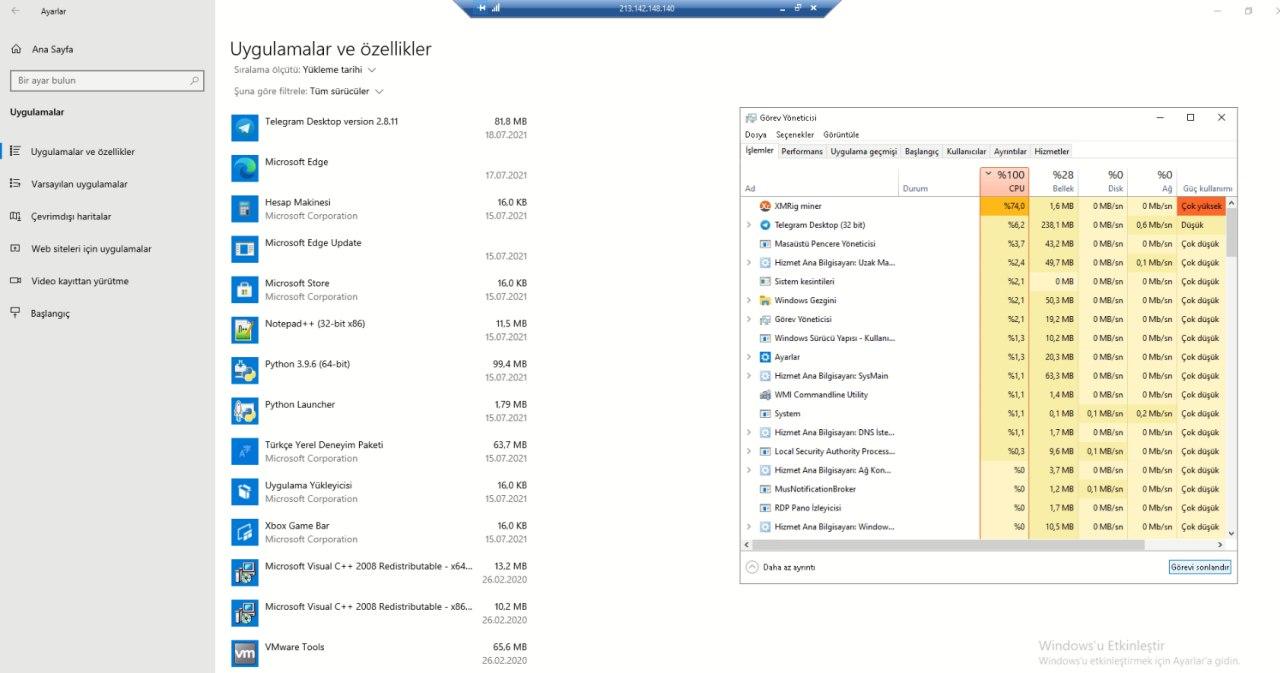Click the Microsoft Edge Update icon
Screen dimensions: 1280x673
(x=245, y=249)
